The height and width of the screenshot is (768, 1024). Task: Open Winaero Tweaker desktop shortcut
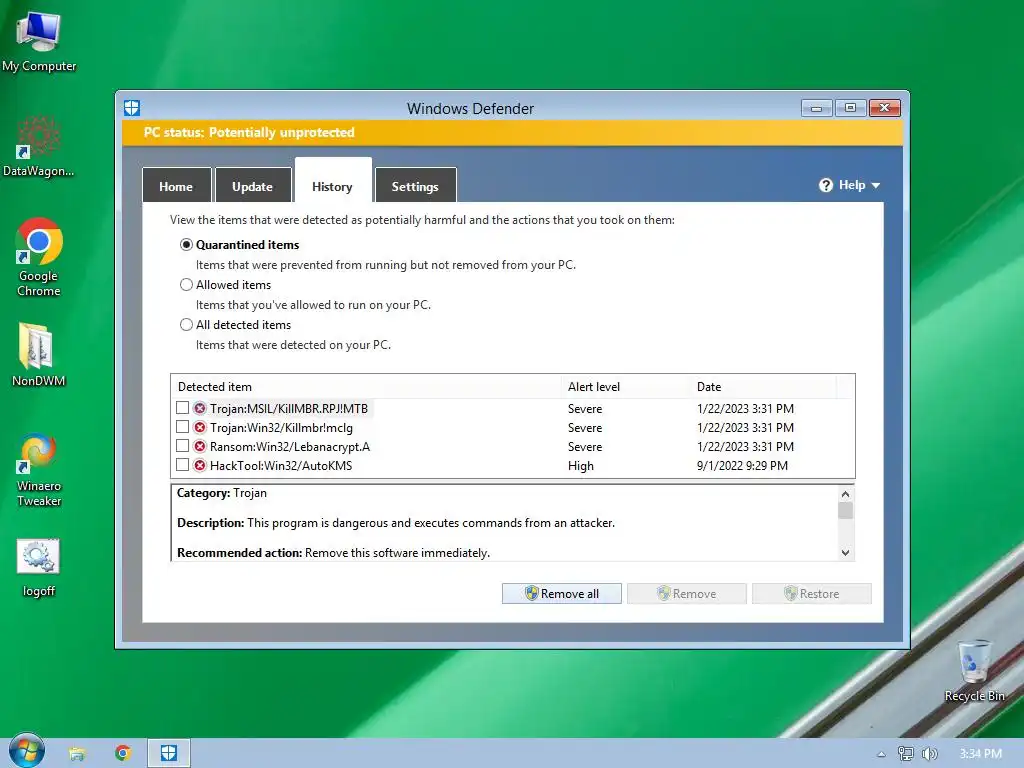coord(39,470)
